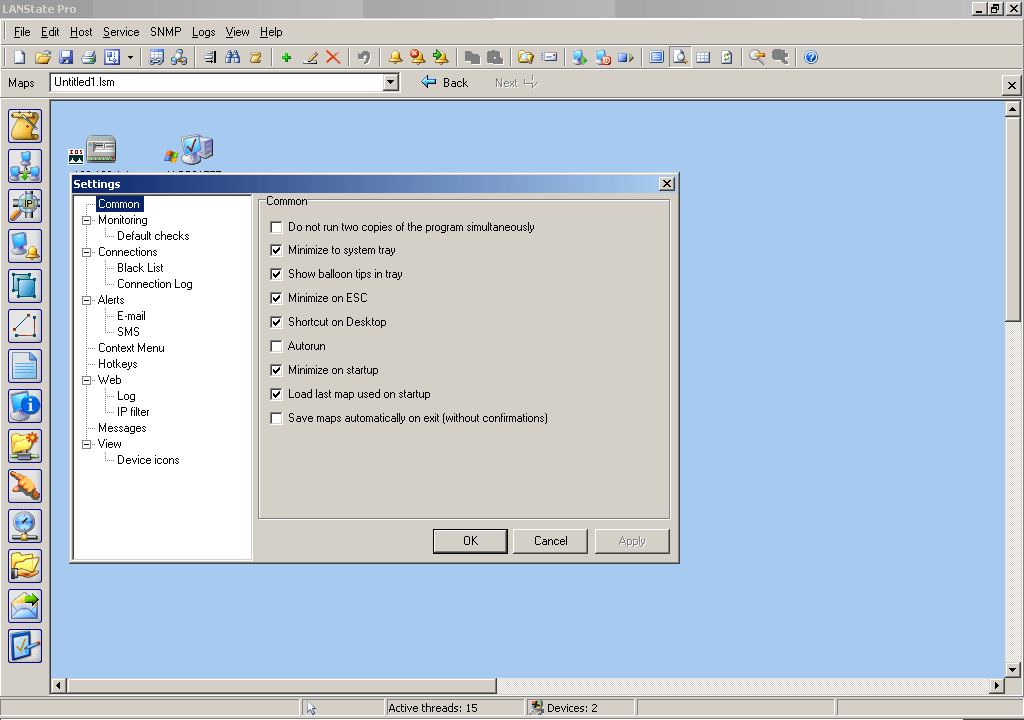Collapse the Connections tree node
Viewport: 1024px width, 720px height.
pos(86,252)
